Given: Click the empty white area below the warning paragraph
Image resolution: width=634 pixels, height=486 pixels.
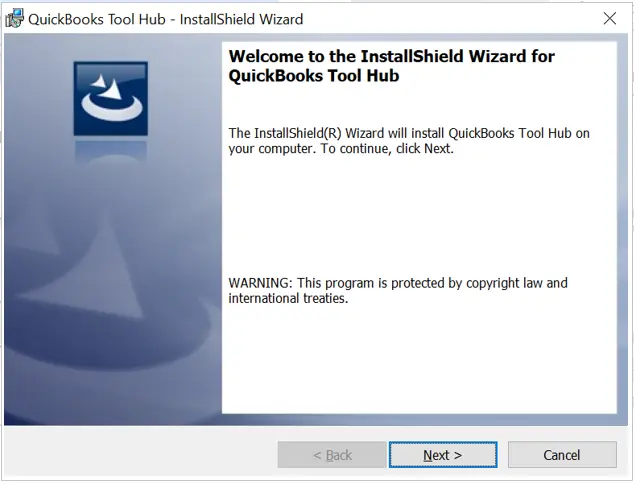Looking at the screenshot, I should [419, 360].
